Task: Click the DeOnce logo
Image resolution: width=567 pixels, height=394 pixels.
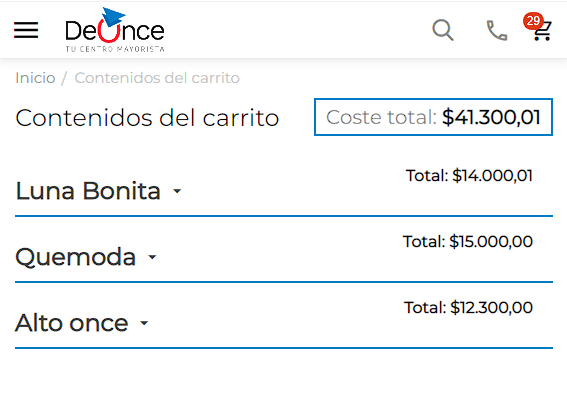Action: coord(115,30)
